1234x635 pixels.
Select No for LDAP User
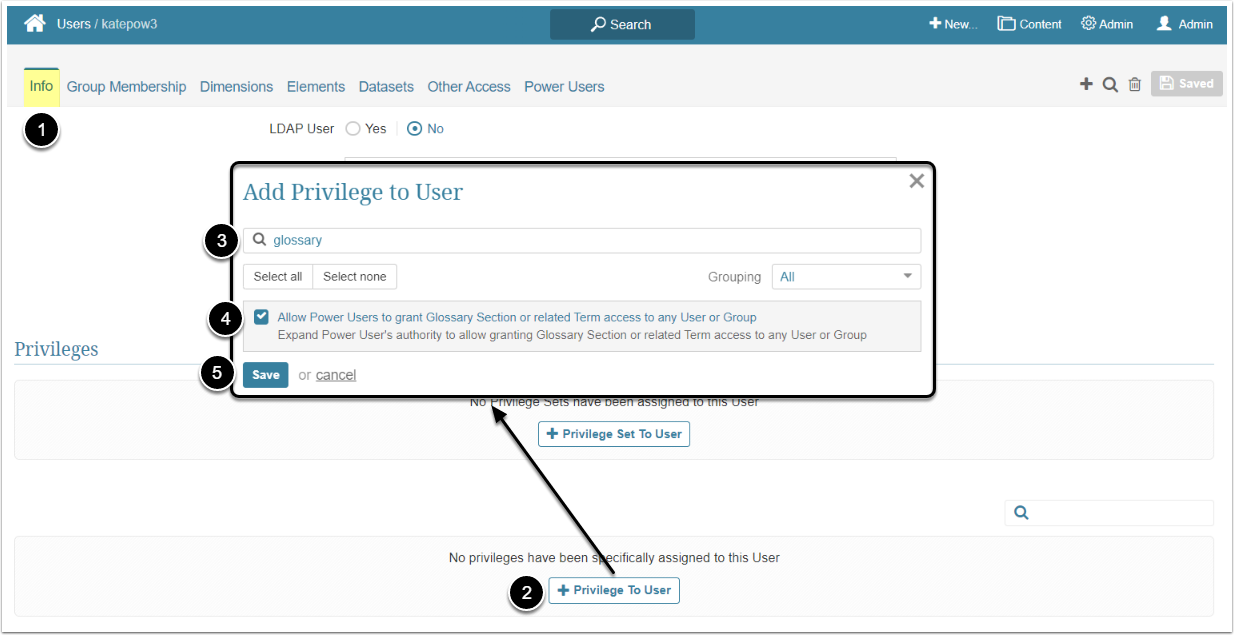[x=415, y=129]
